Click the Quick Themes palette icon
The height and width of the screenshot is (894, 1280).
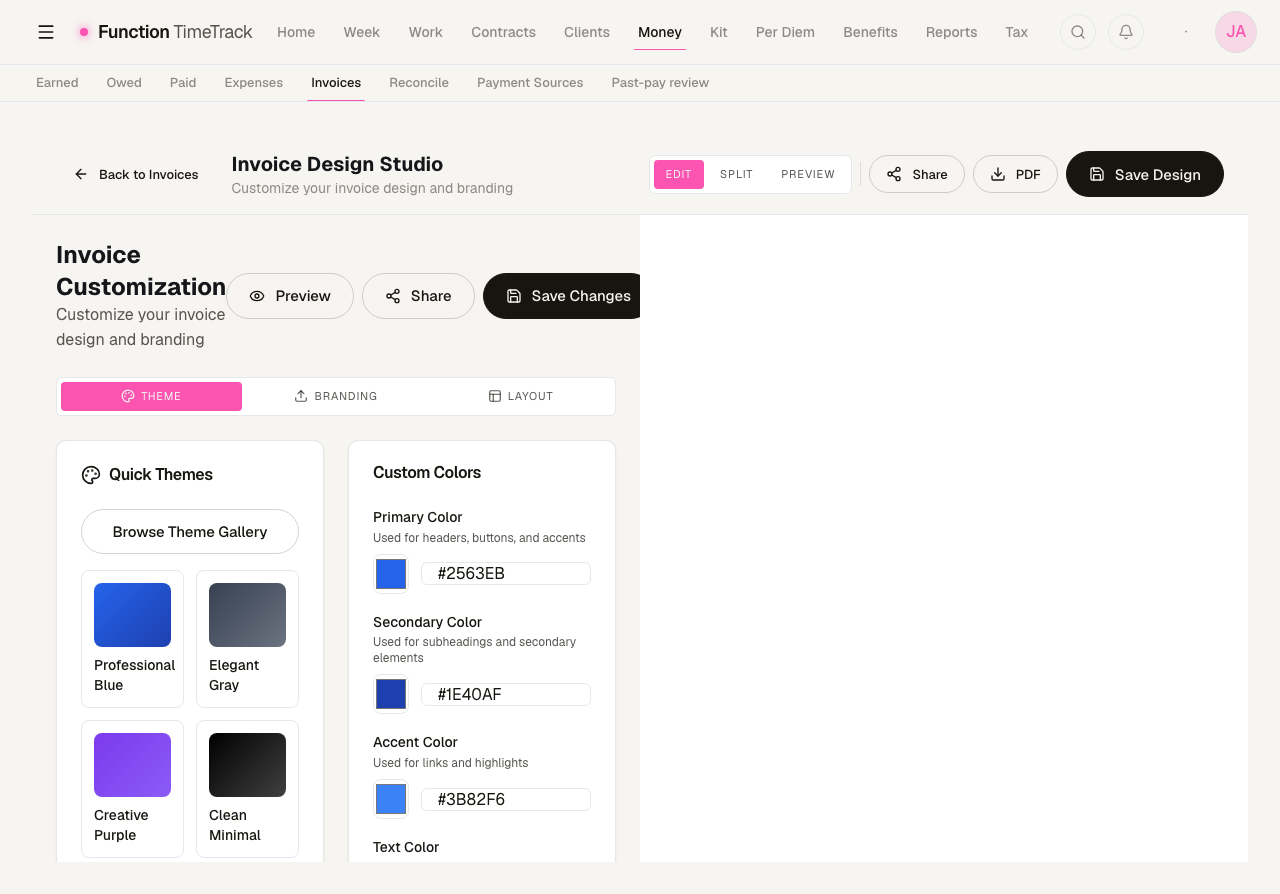(91, 475)
